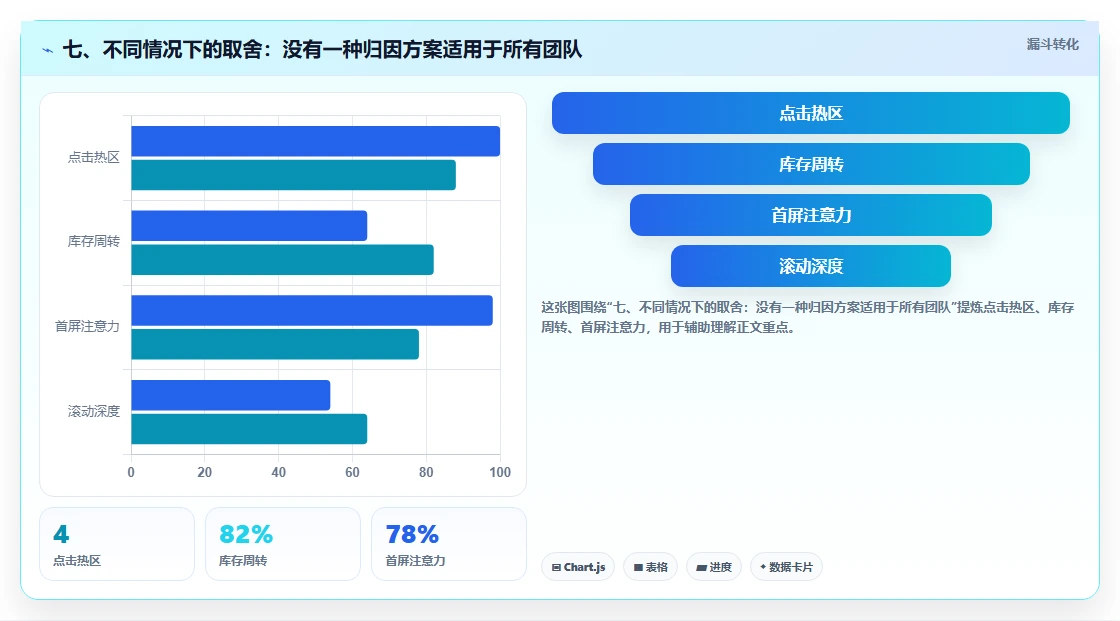Click the blue bar for 库存周转

pos(249,226)
